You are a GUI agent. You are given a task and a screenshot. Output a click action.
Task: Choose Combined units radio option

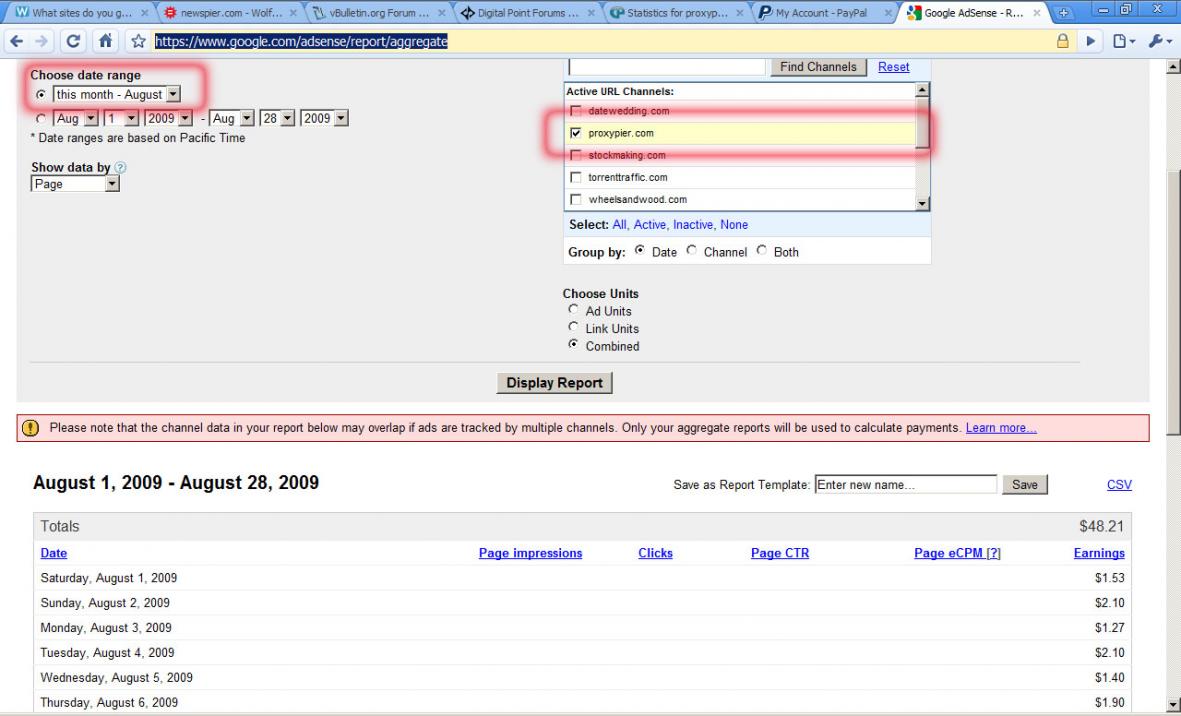(x=574, y=345)
